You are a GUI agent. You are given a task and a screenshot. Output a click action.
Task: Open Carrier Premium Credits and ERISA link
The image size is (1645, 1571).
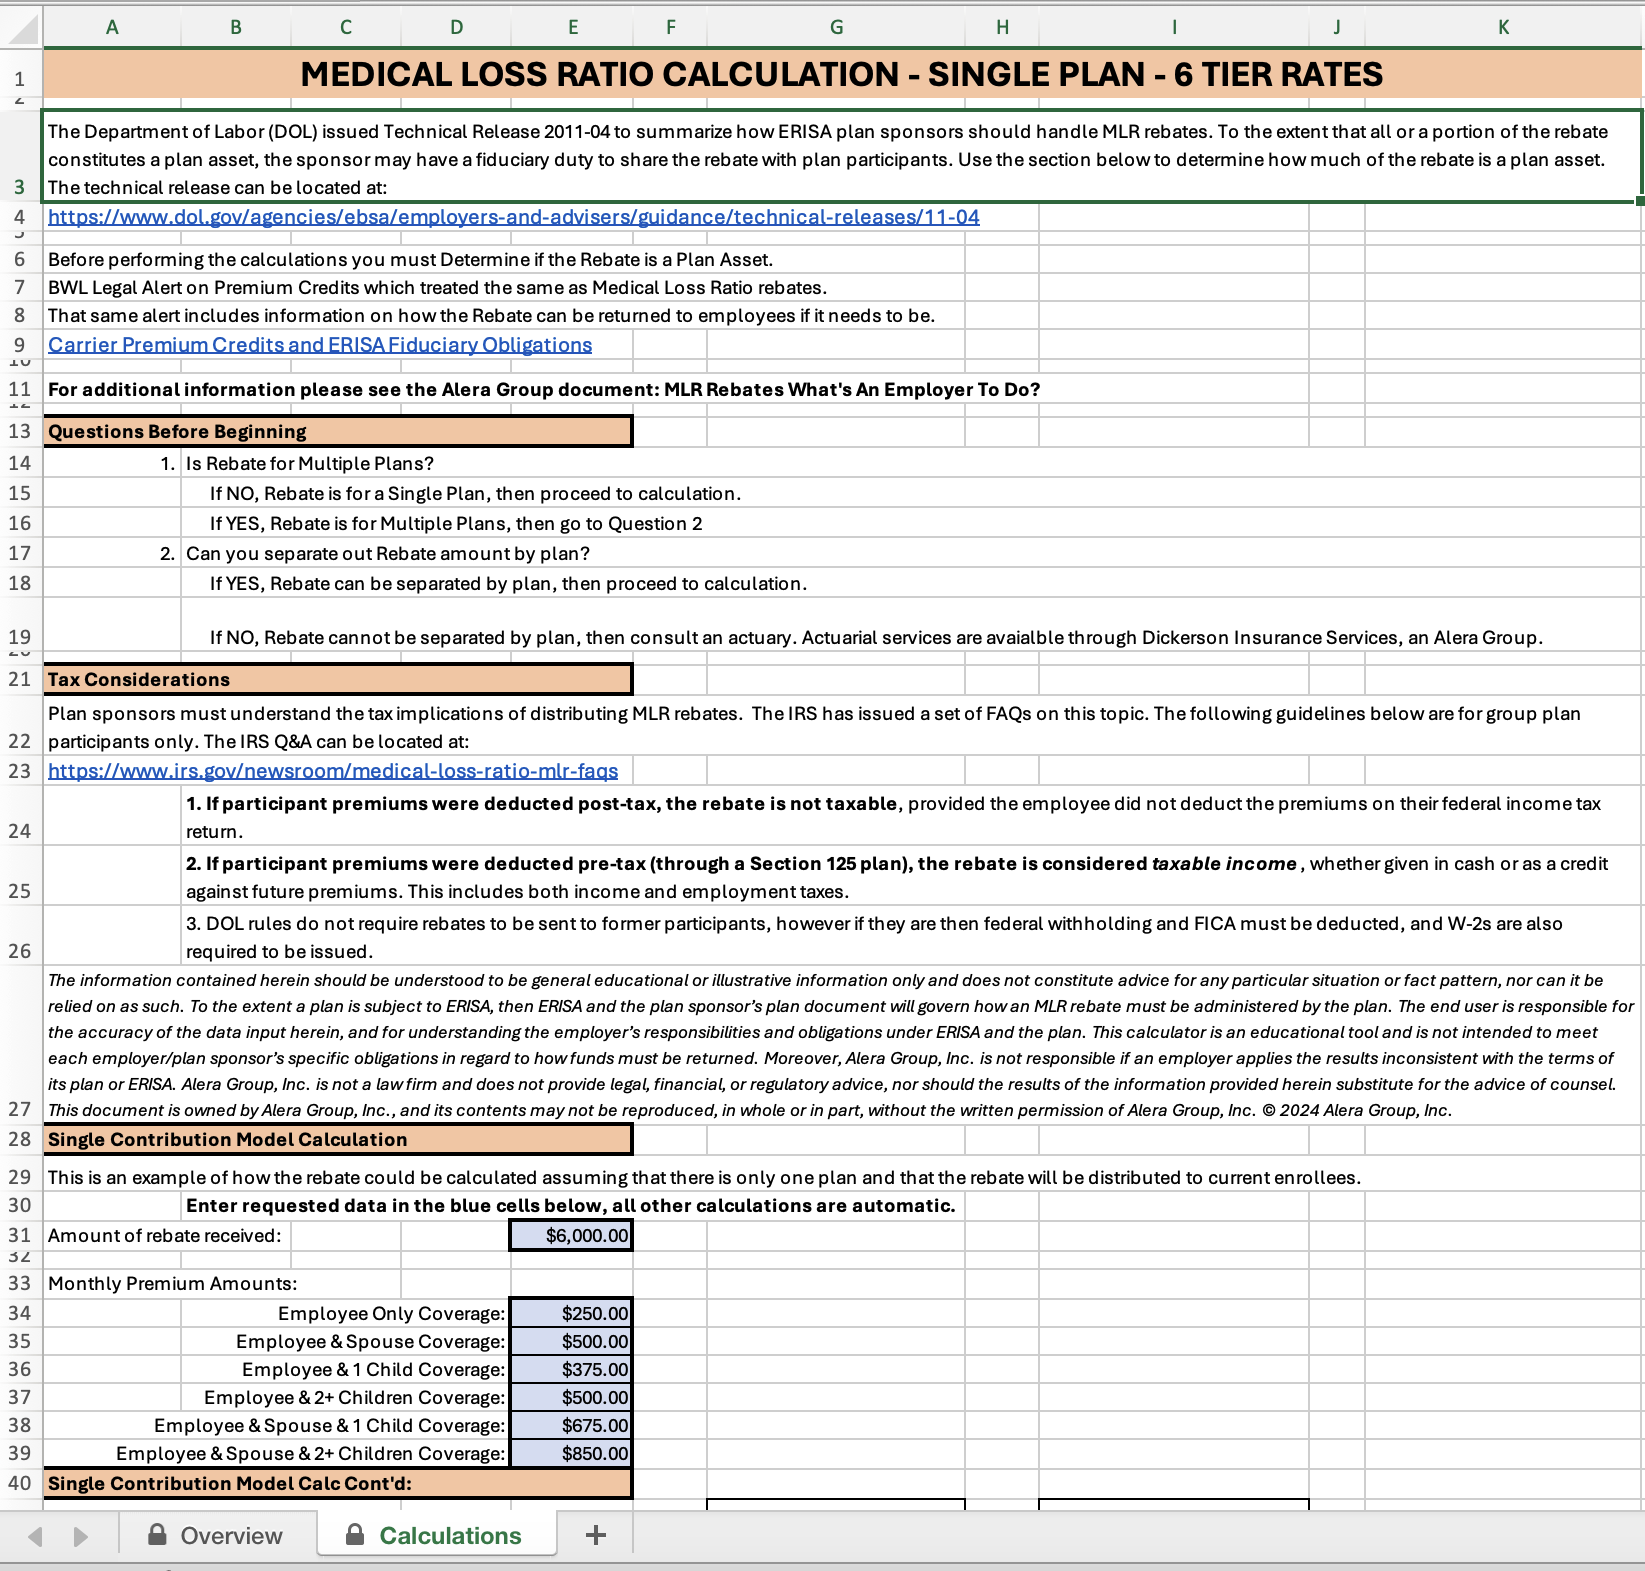[320, 345]
